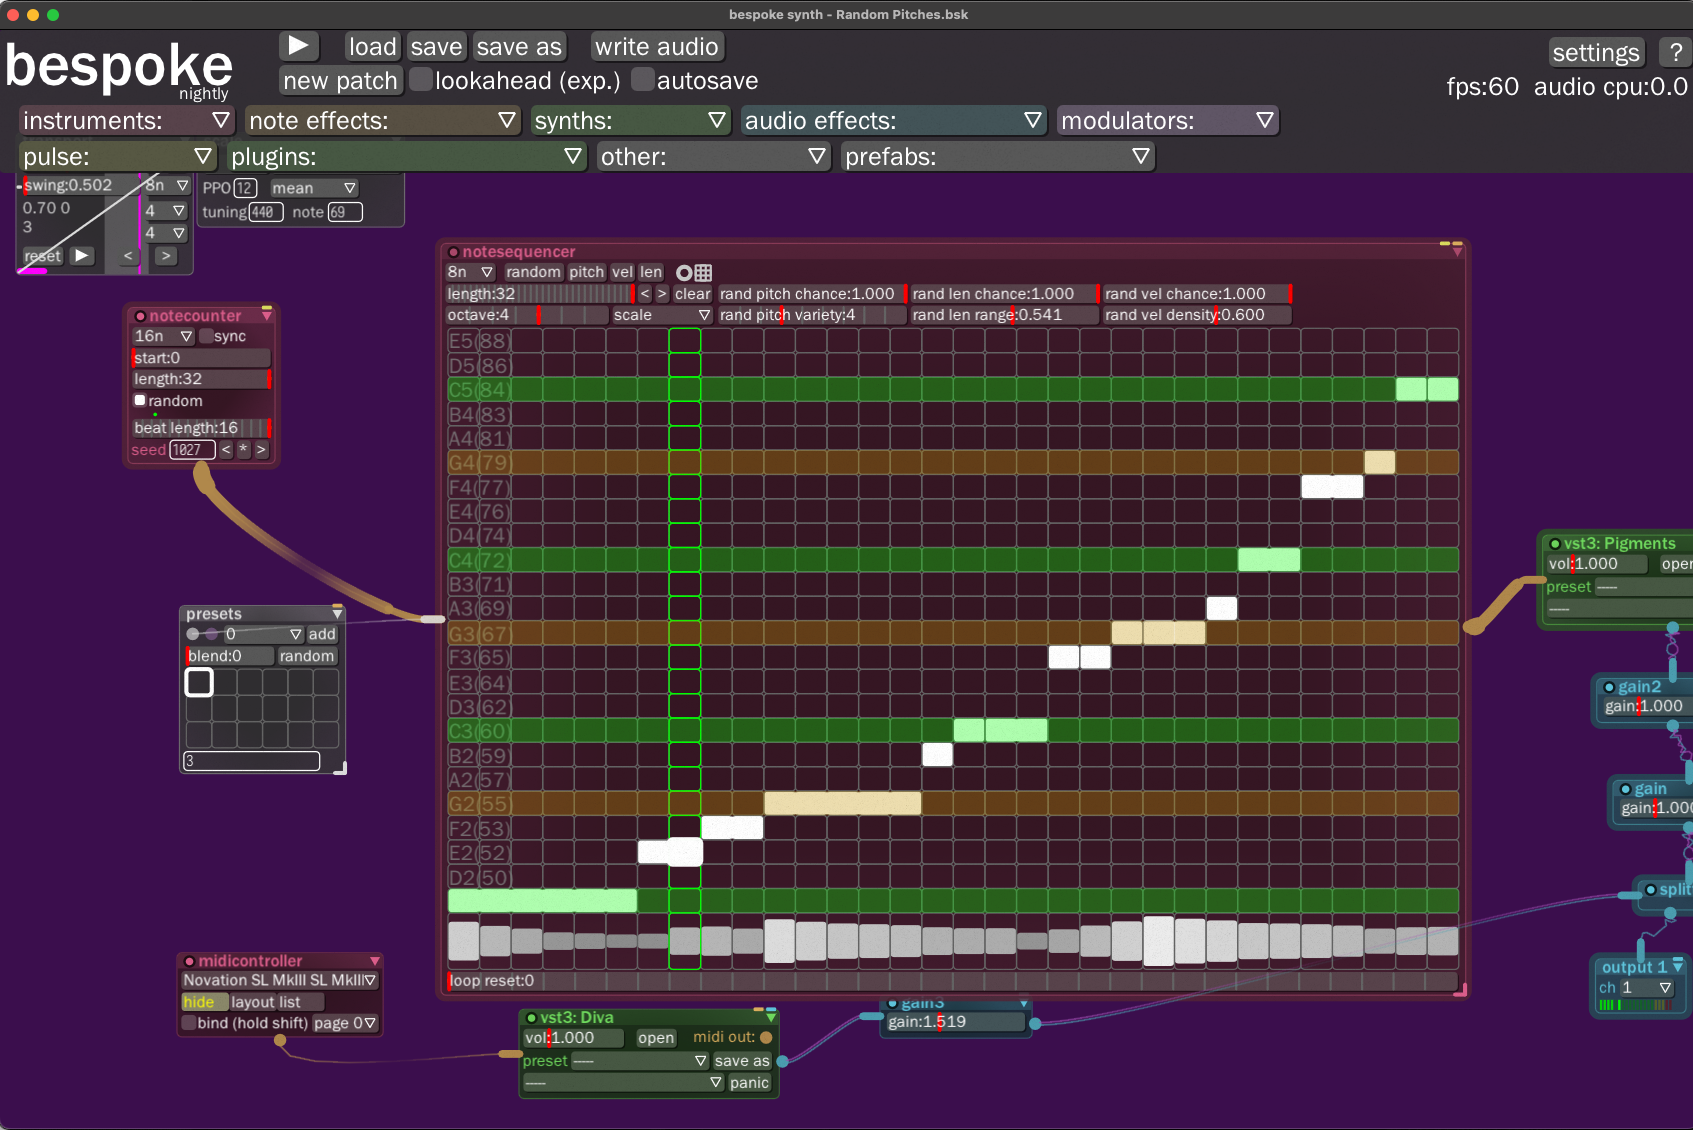Image resolution: width=1693 pixels, height=1130 pixels.
Task: Click the seed value field showing 1027
Action: (191, 450)
